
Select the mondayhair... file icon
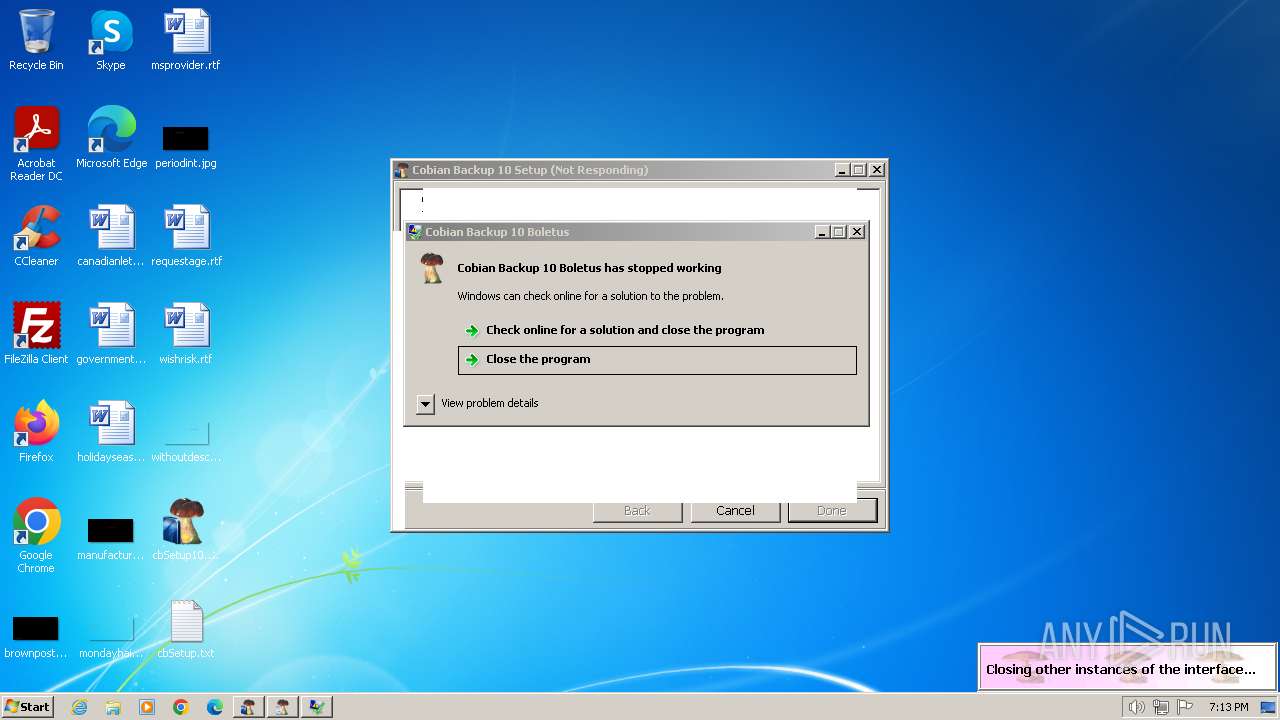coord(111,636)
